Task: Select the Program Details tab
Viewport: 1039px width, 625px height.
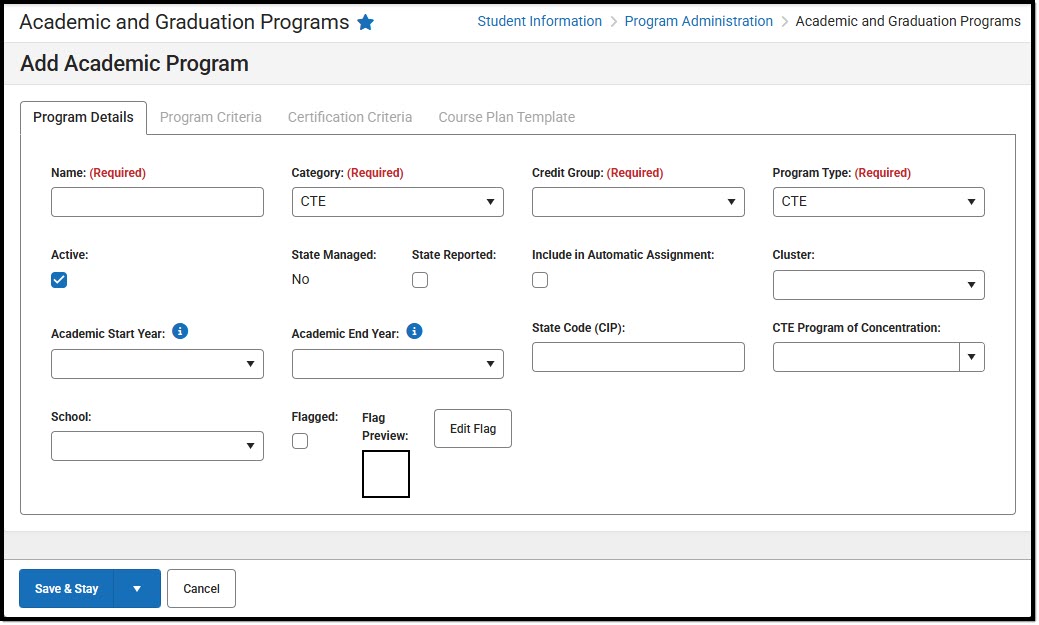Action: pyautogui.click(x=83, y=117)
